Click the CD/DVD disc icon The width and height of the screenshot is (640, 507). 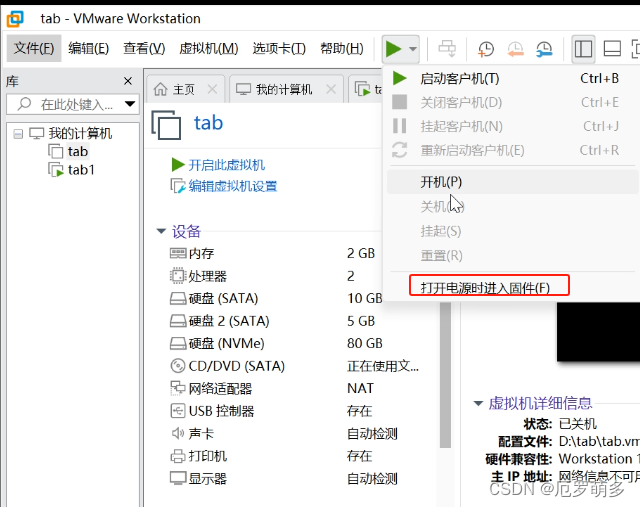[x=178, y=366]
